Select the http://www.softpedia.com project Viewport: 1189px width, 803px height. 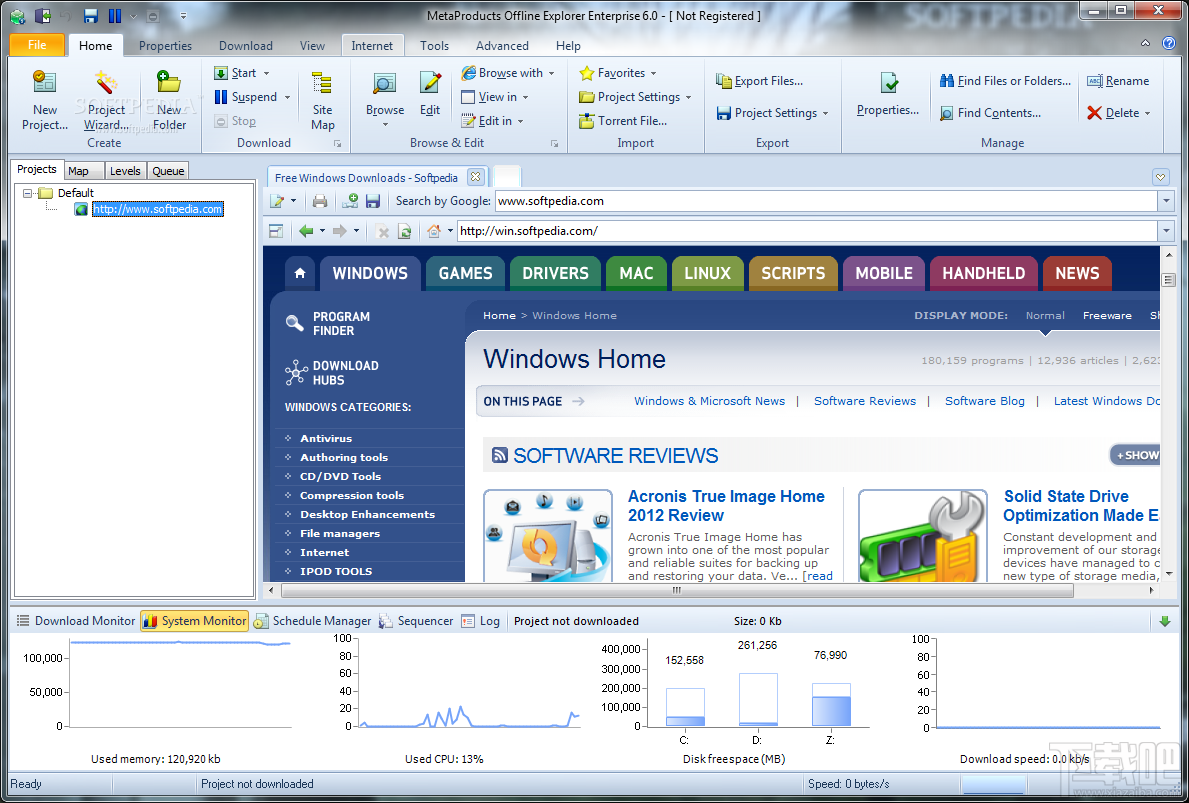click(158, 209)
